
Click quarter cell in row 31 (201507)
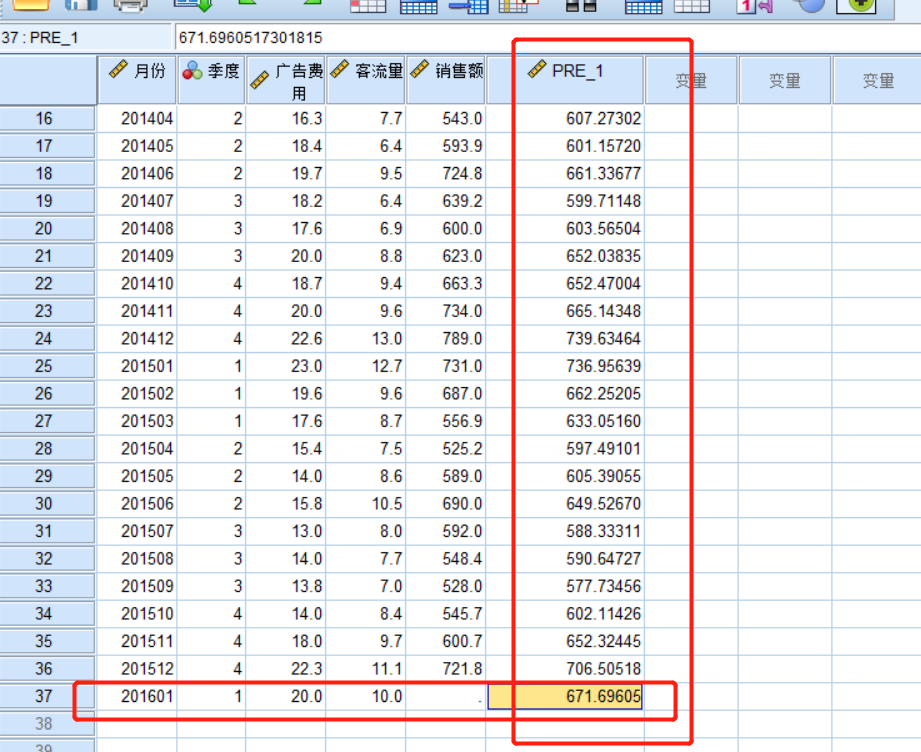click(211, 531)
